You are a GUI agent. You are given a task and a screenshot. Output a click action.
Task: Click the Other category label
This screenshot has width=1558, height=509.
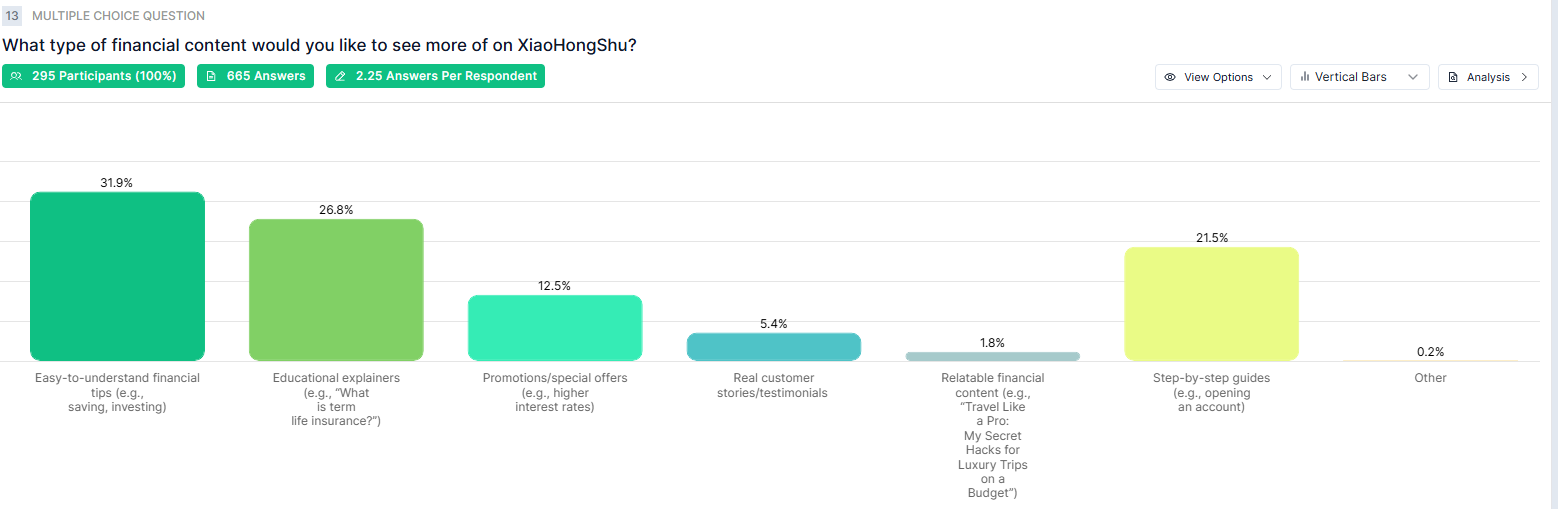click(1430, 378)
